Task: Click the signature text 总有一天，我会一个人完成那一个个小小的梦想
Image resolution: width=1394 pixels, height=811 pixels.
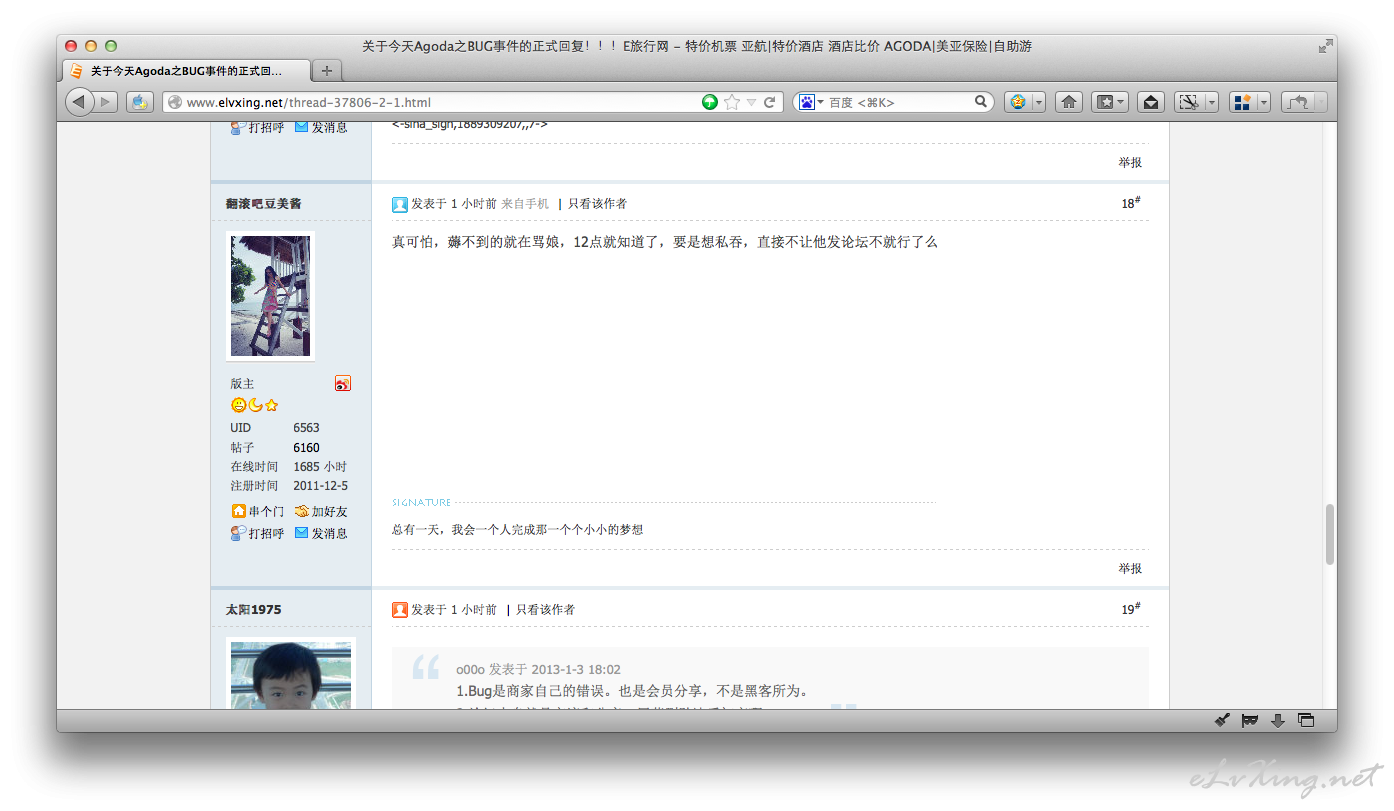Action: click(x=517, y=530)
